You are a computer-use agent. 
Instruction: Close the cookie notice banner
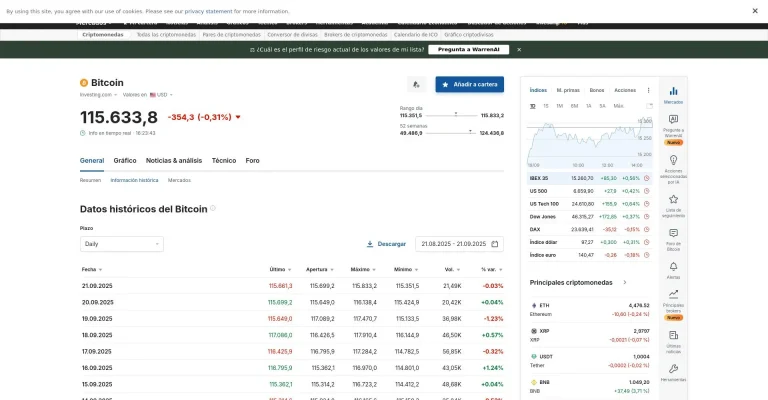coord(755,11)
